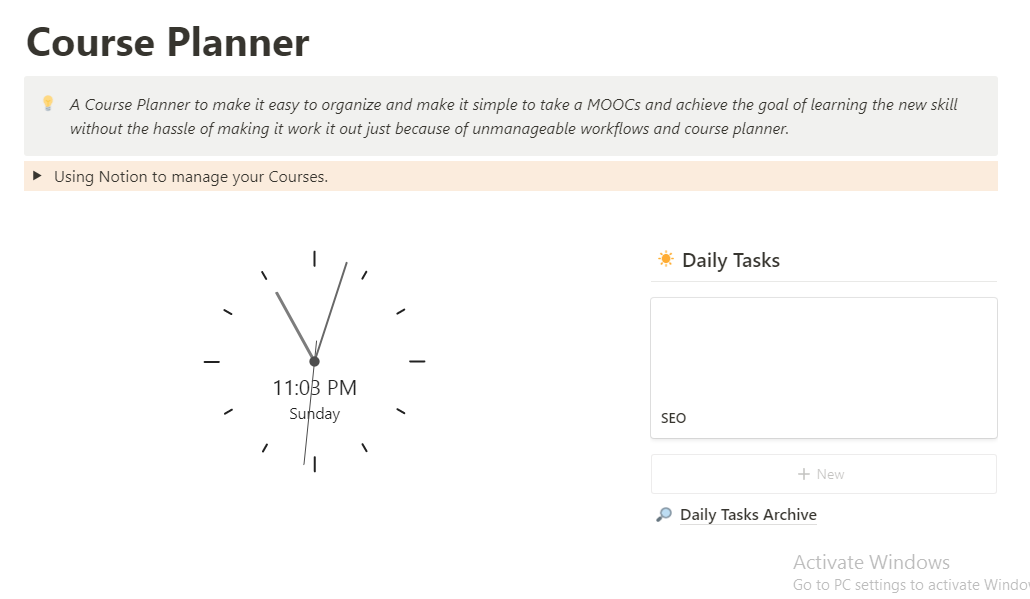Click the Daily Tasks heading
Viewport: 1030px width, 599px height.
point(730,259)
